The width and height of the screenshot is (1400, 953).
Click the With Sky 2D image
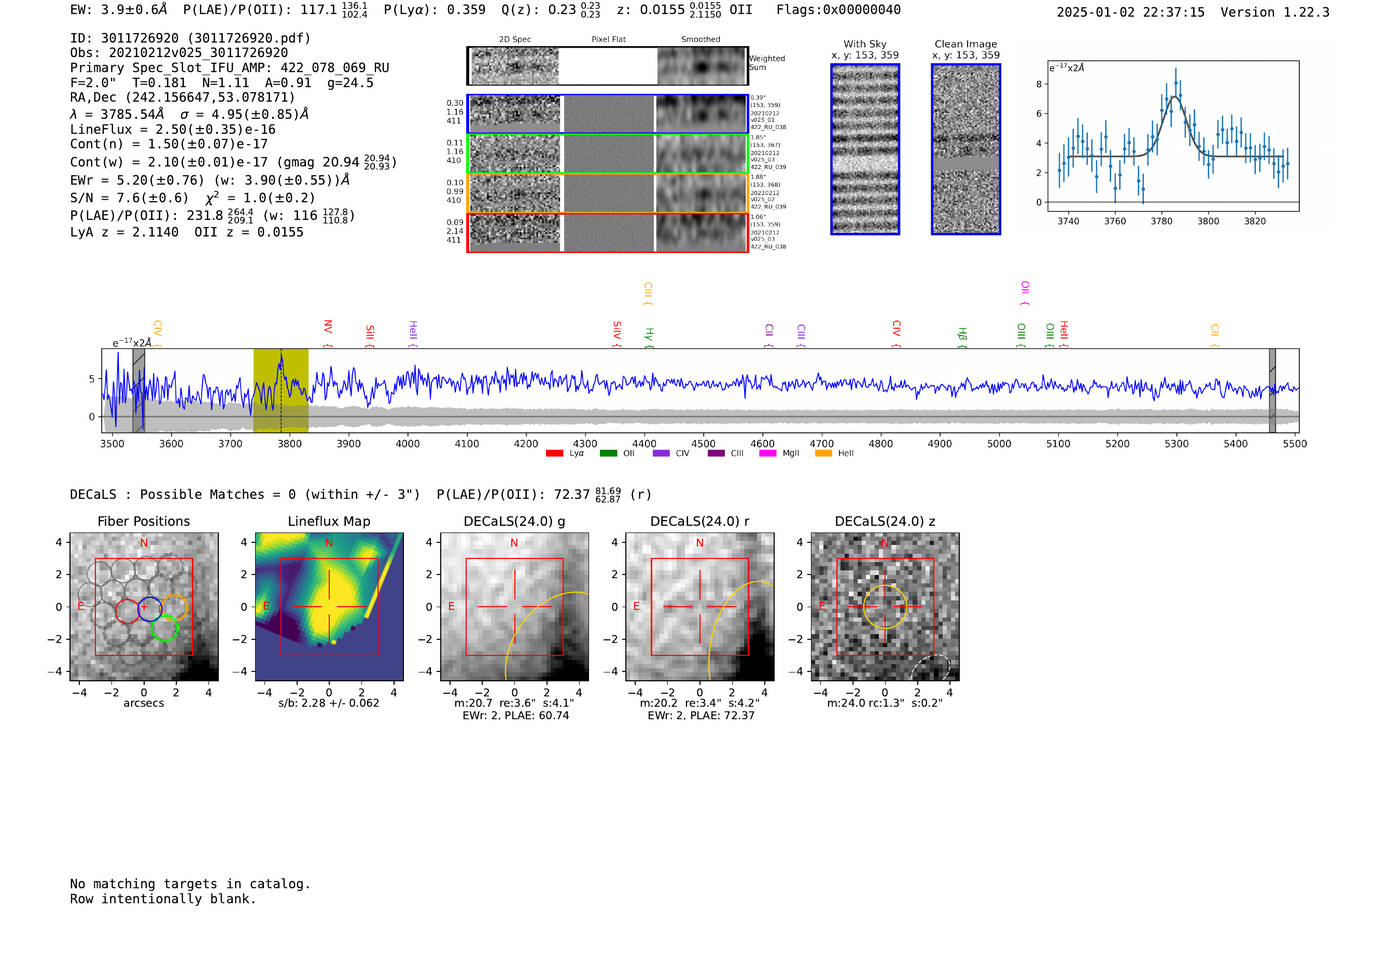pyautogui.click(x=865, y=149)
